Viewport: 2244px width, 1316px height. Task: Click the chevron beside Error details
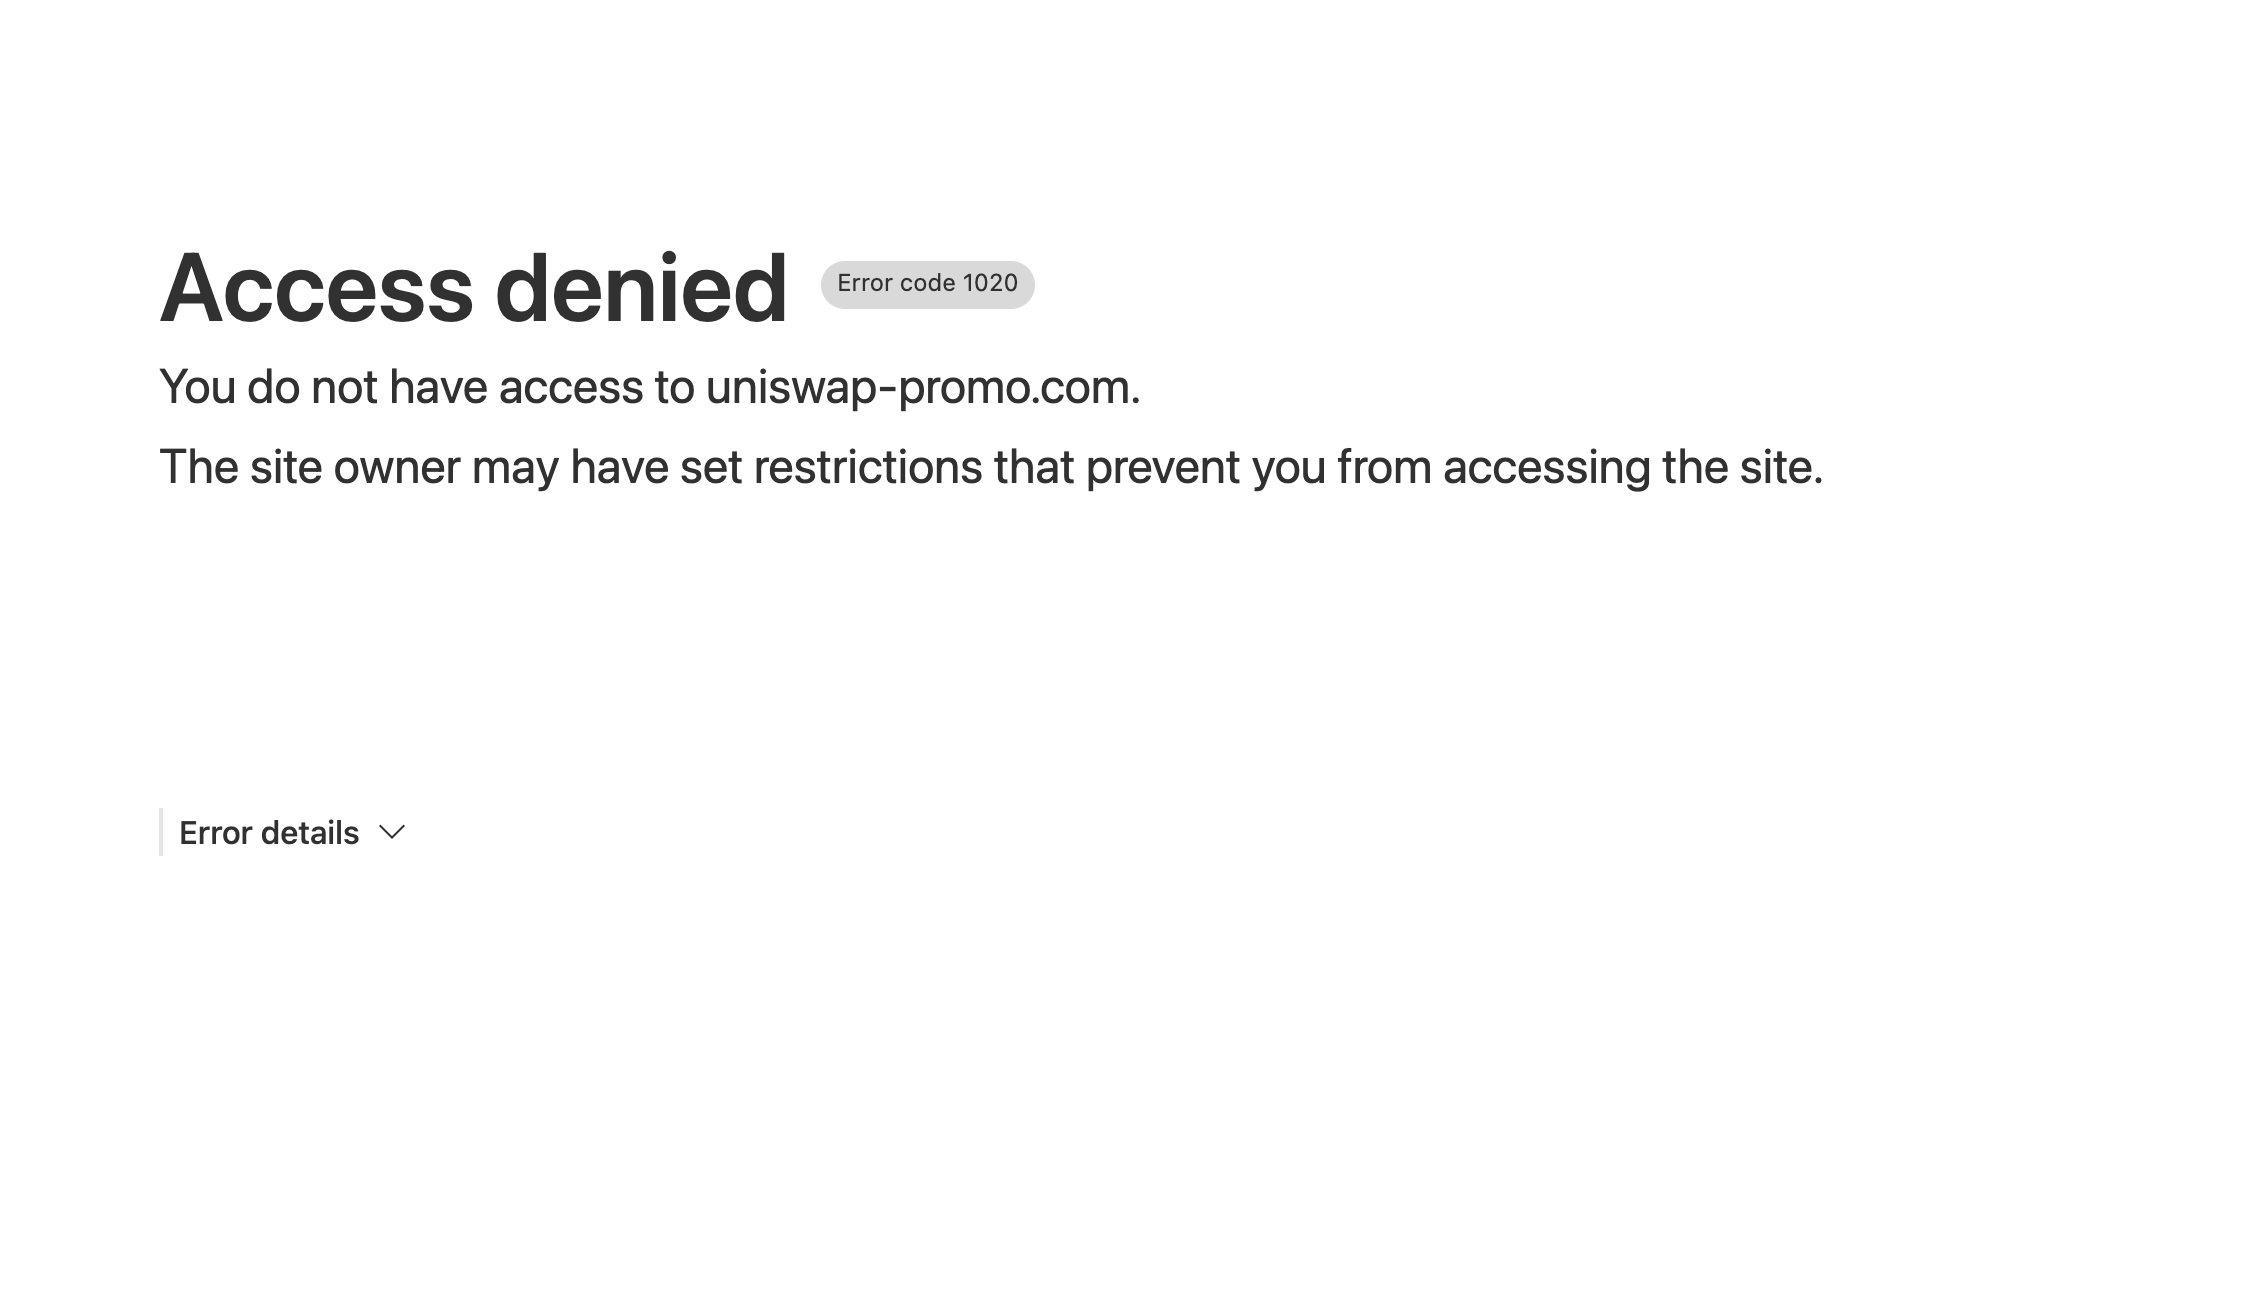(392, 832)
